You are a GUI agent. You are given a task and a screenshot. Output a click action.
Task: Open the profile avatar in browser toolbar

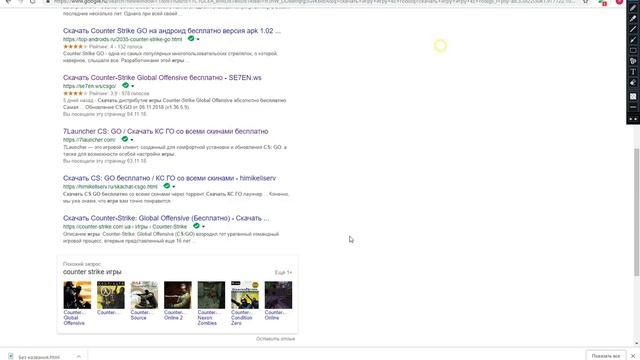point(619,2)
